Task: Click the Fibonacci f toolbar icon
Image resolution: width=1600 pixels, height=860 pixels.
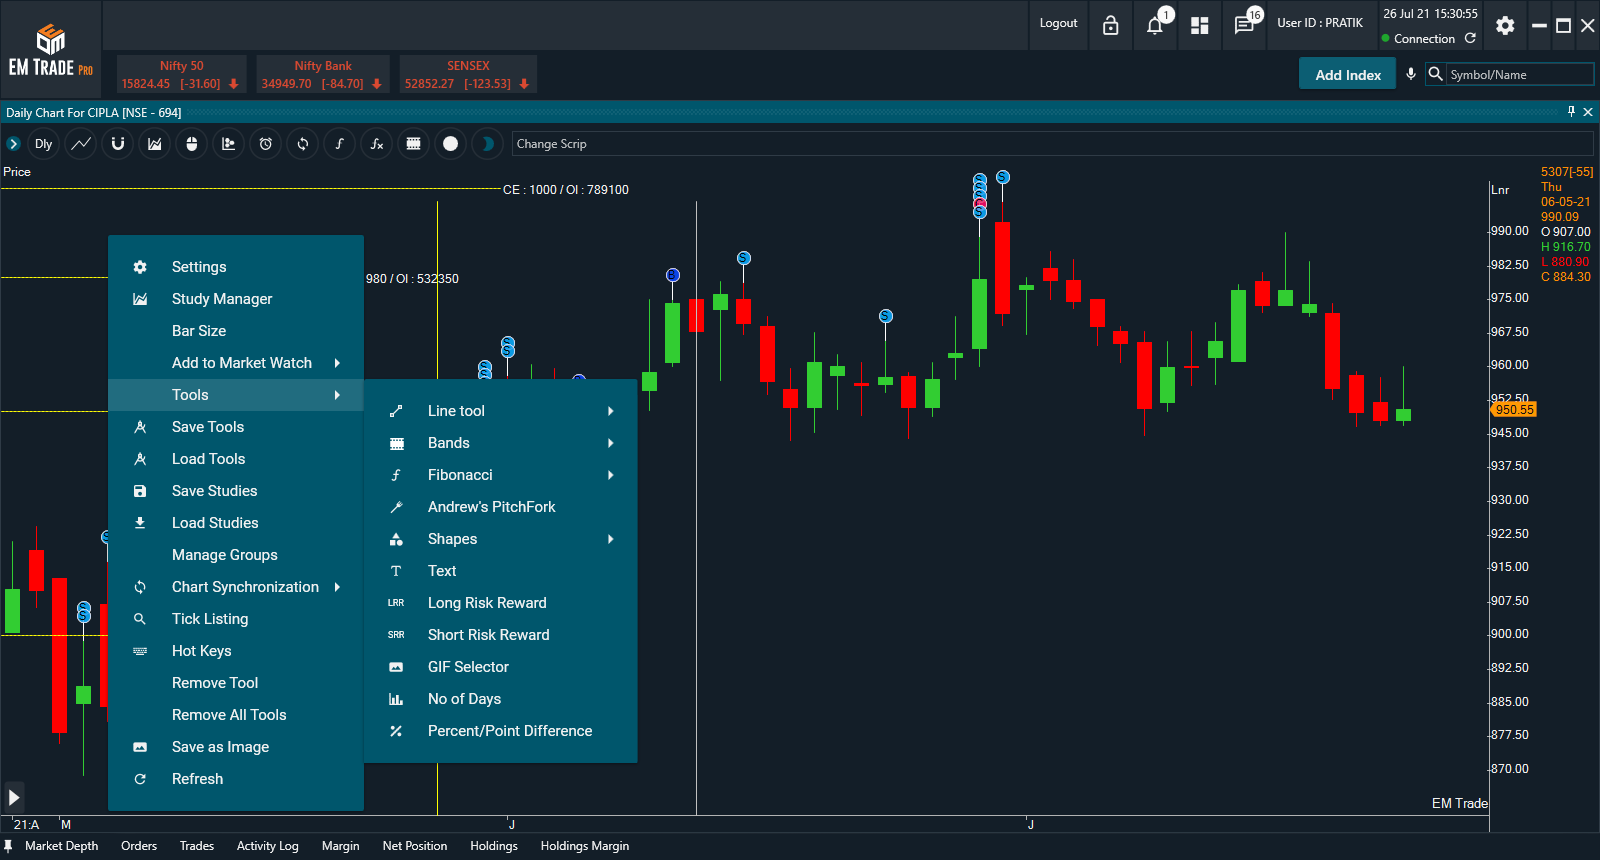Action: tap(340, 144)
